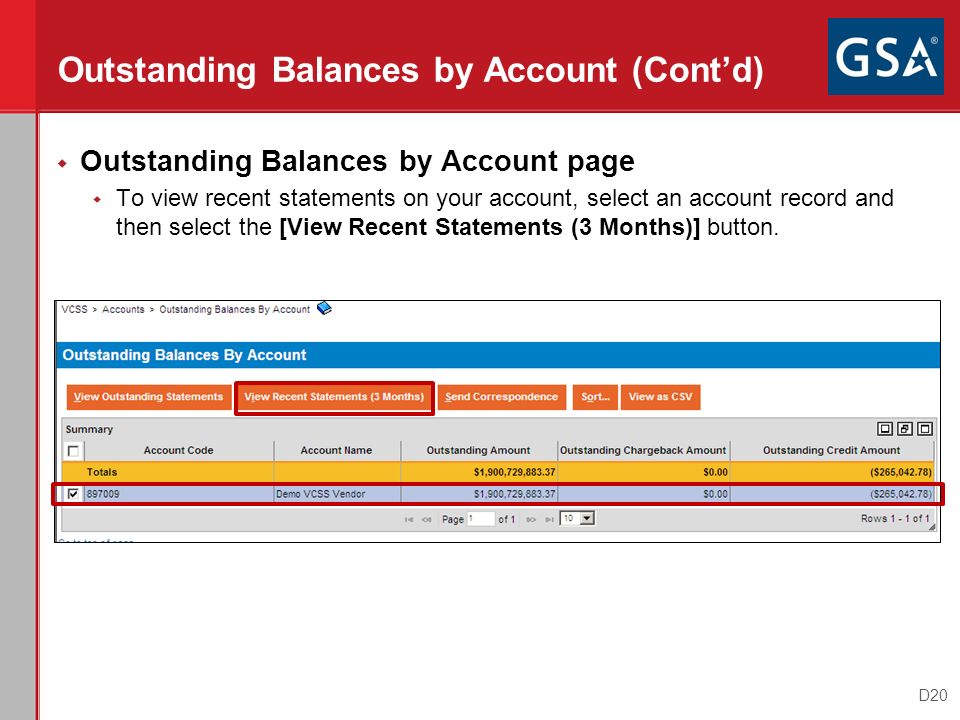
Task: Click ($265,042.78) in row 897009
Action: 901,493
